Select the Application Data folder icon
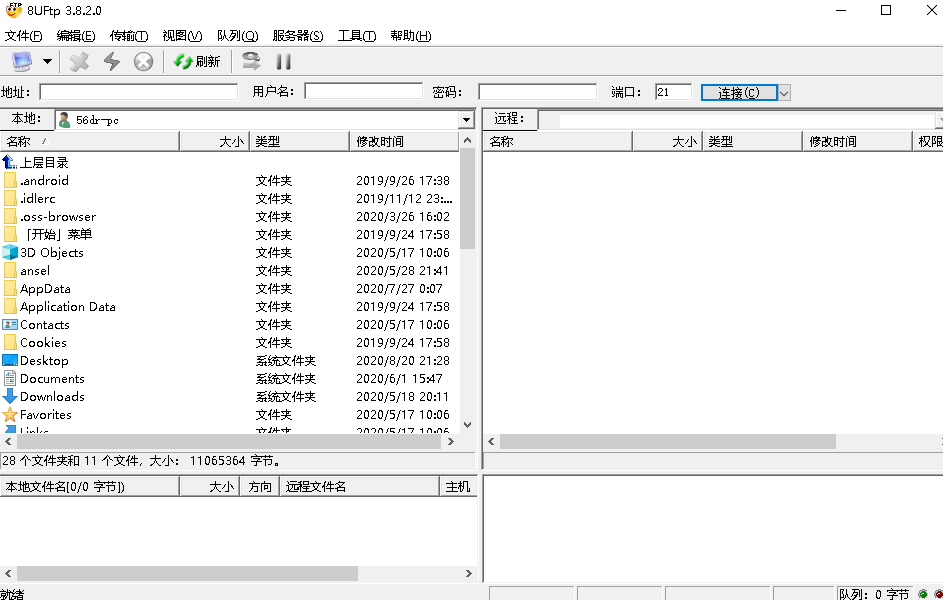 10,307
